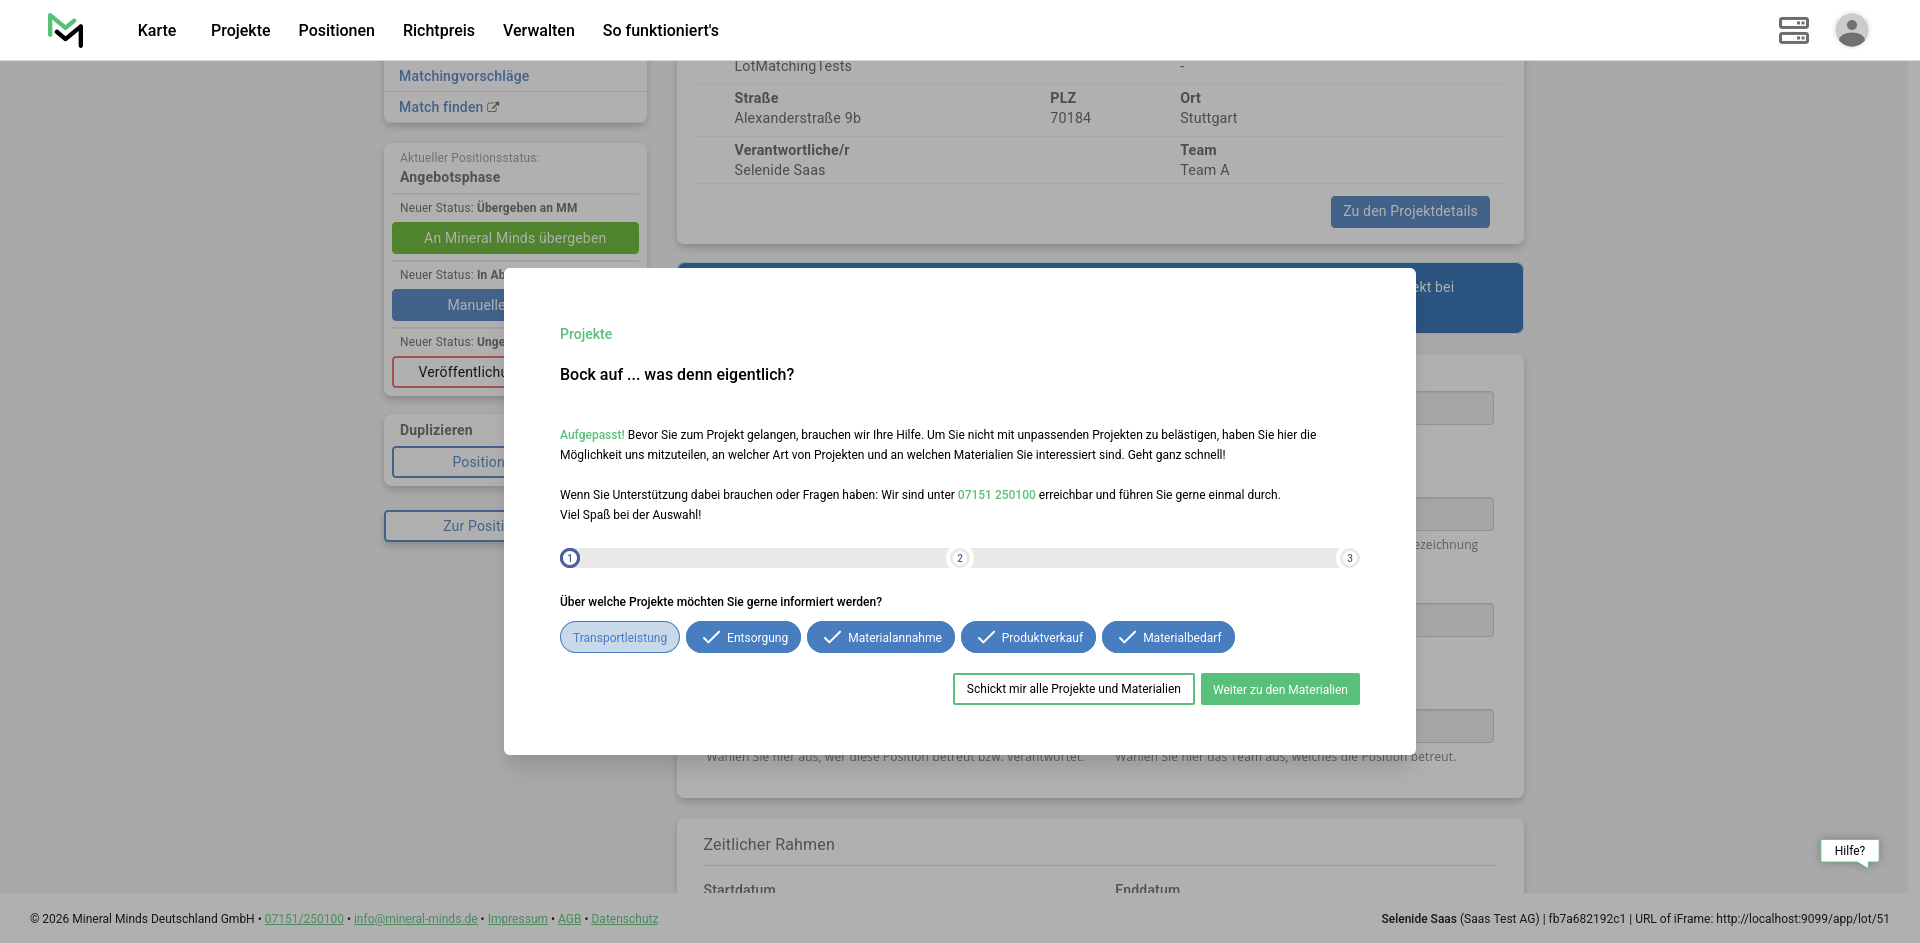Click the external link icon beside Match finden
The image size is (1920, 943).
(493, 107)
